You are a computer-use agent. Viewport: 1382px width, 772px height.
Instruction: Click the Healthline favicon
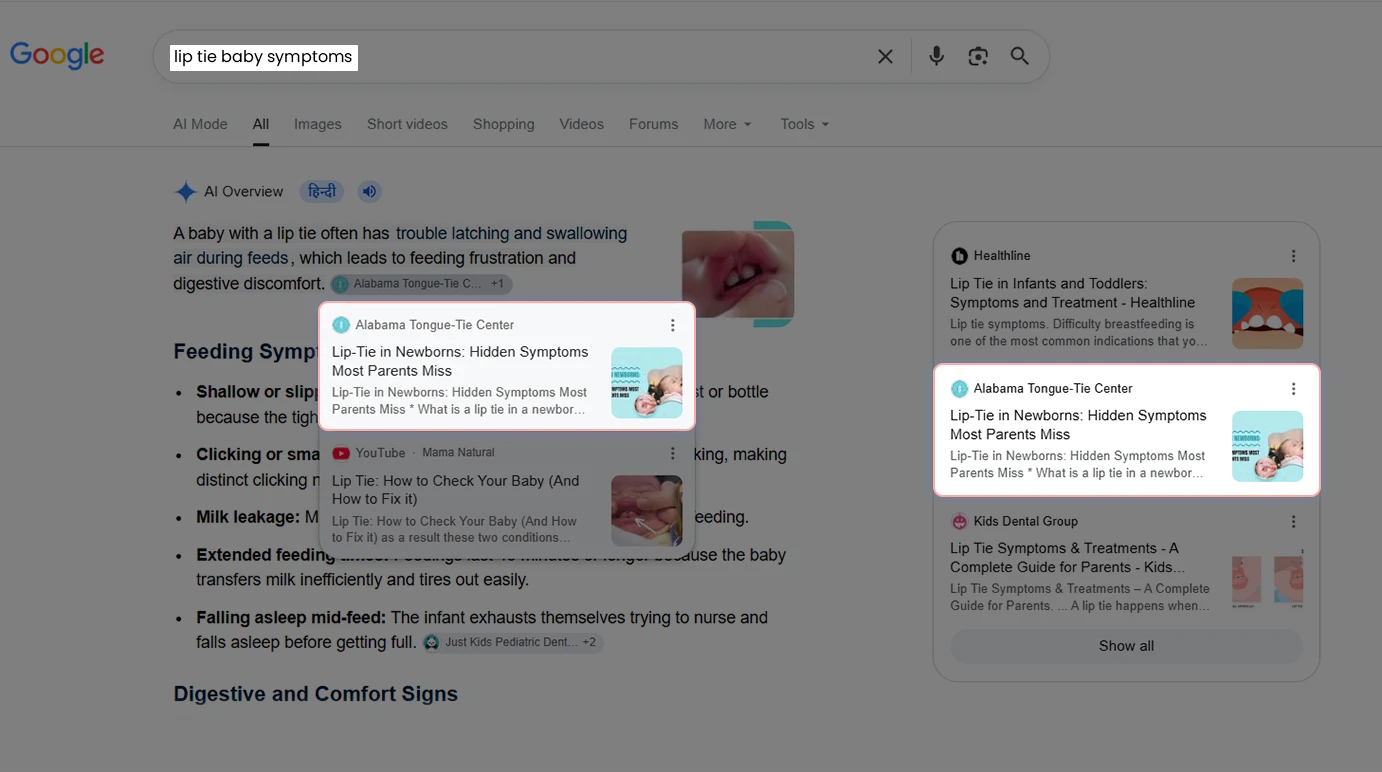click(959, 256)
